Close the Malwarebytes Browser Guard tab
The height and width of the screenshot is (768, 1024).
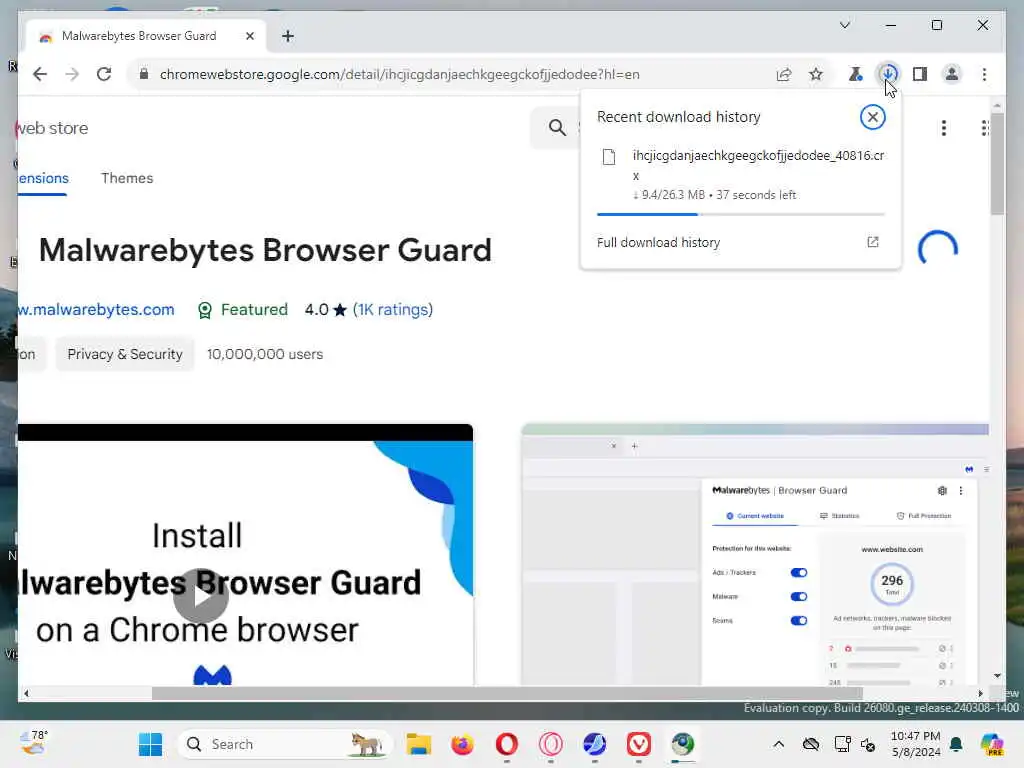[249, 36]
